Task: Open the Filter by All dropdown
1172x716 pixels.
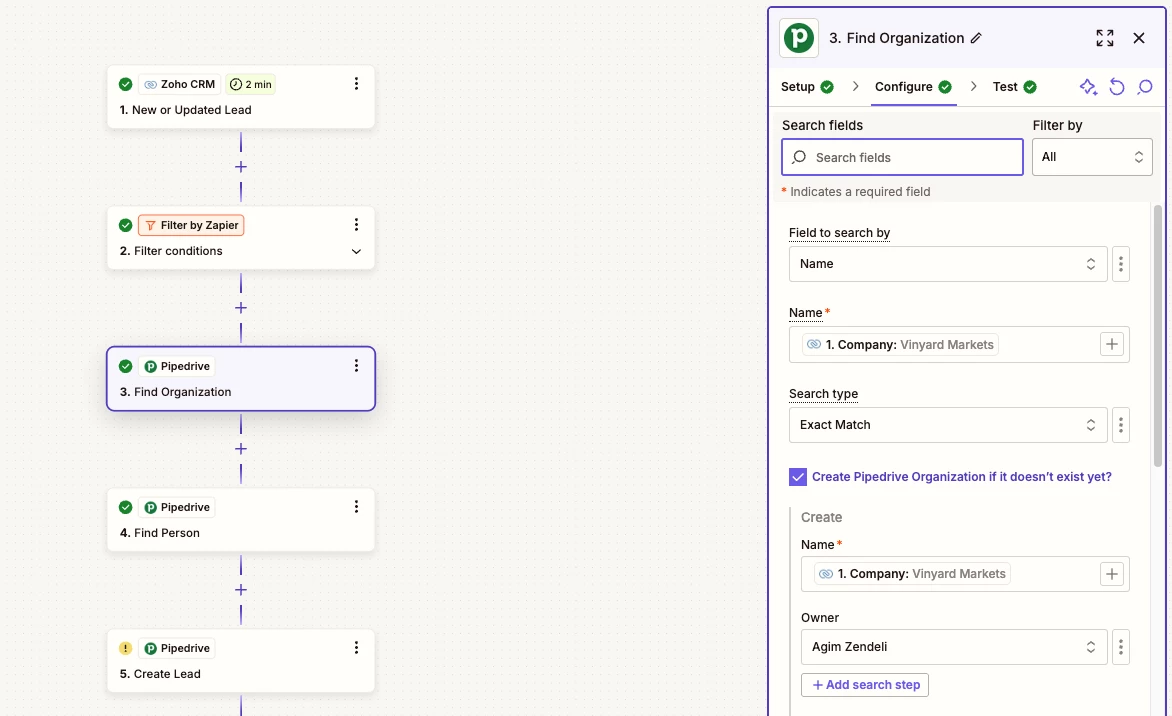Action: [x=1092, y=157]
